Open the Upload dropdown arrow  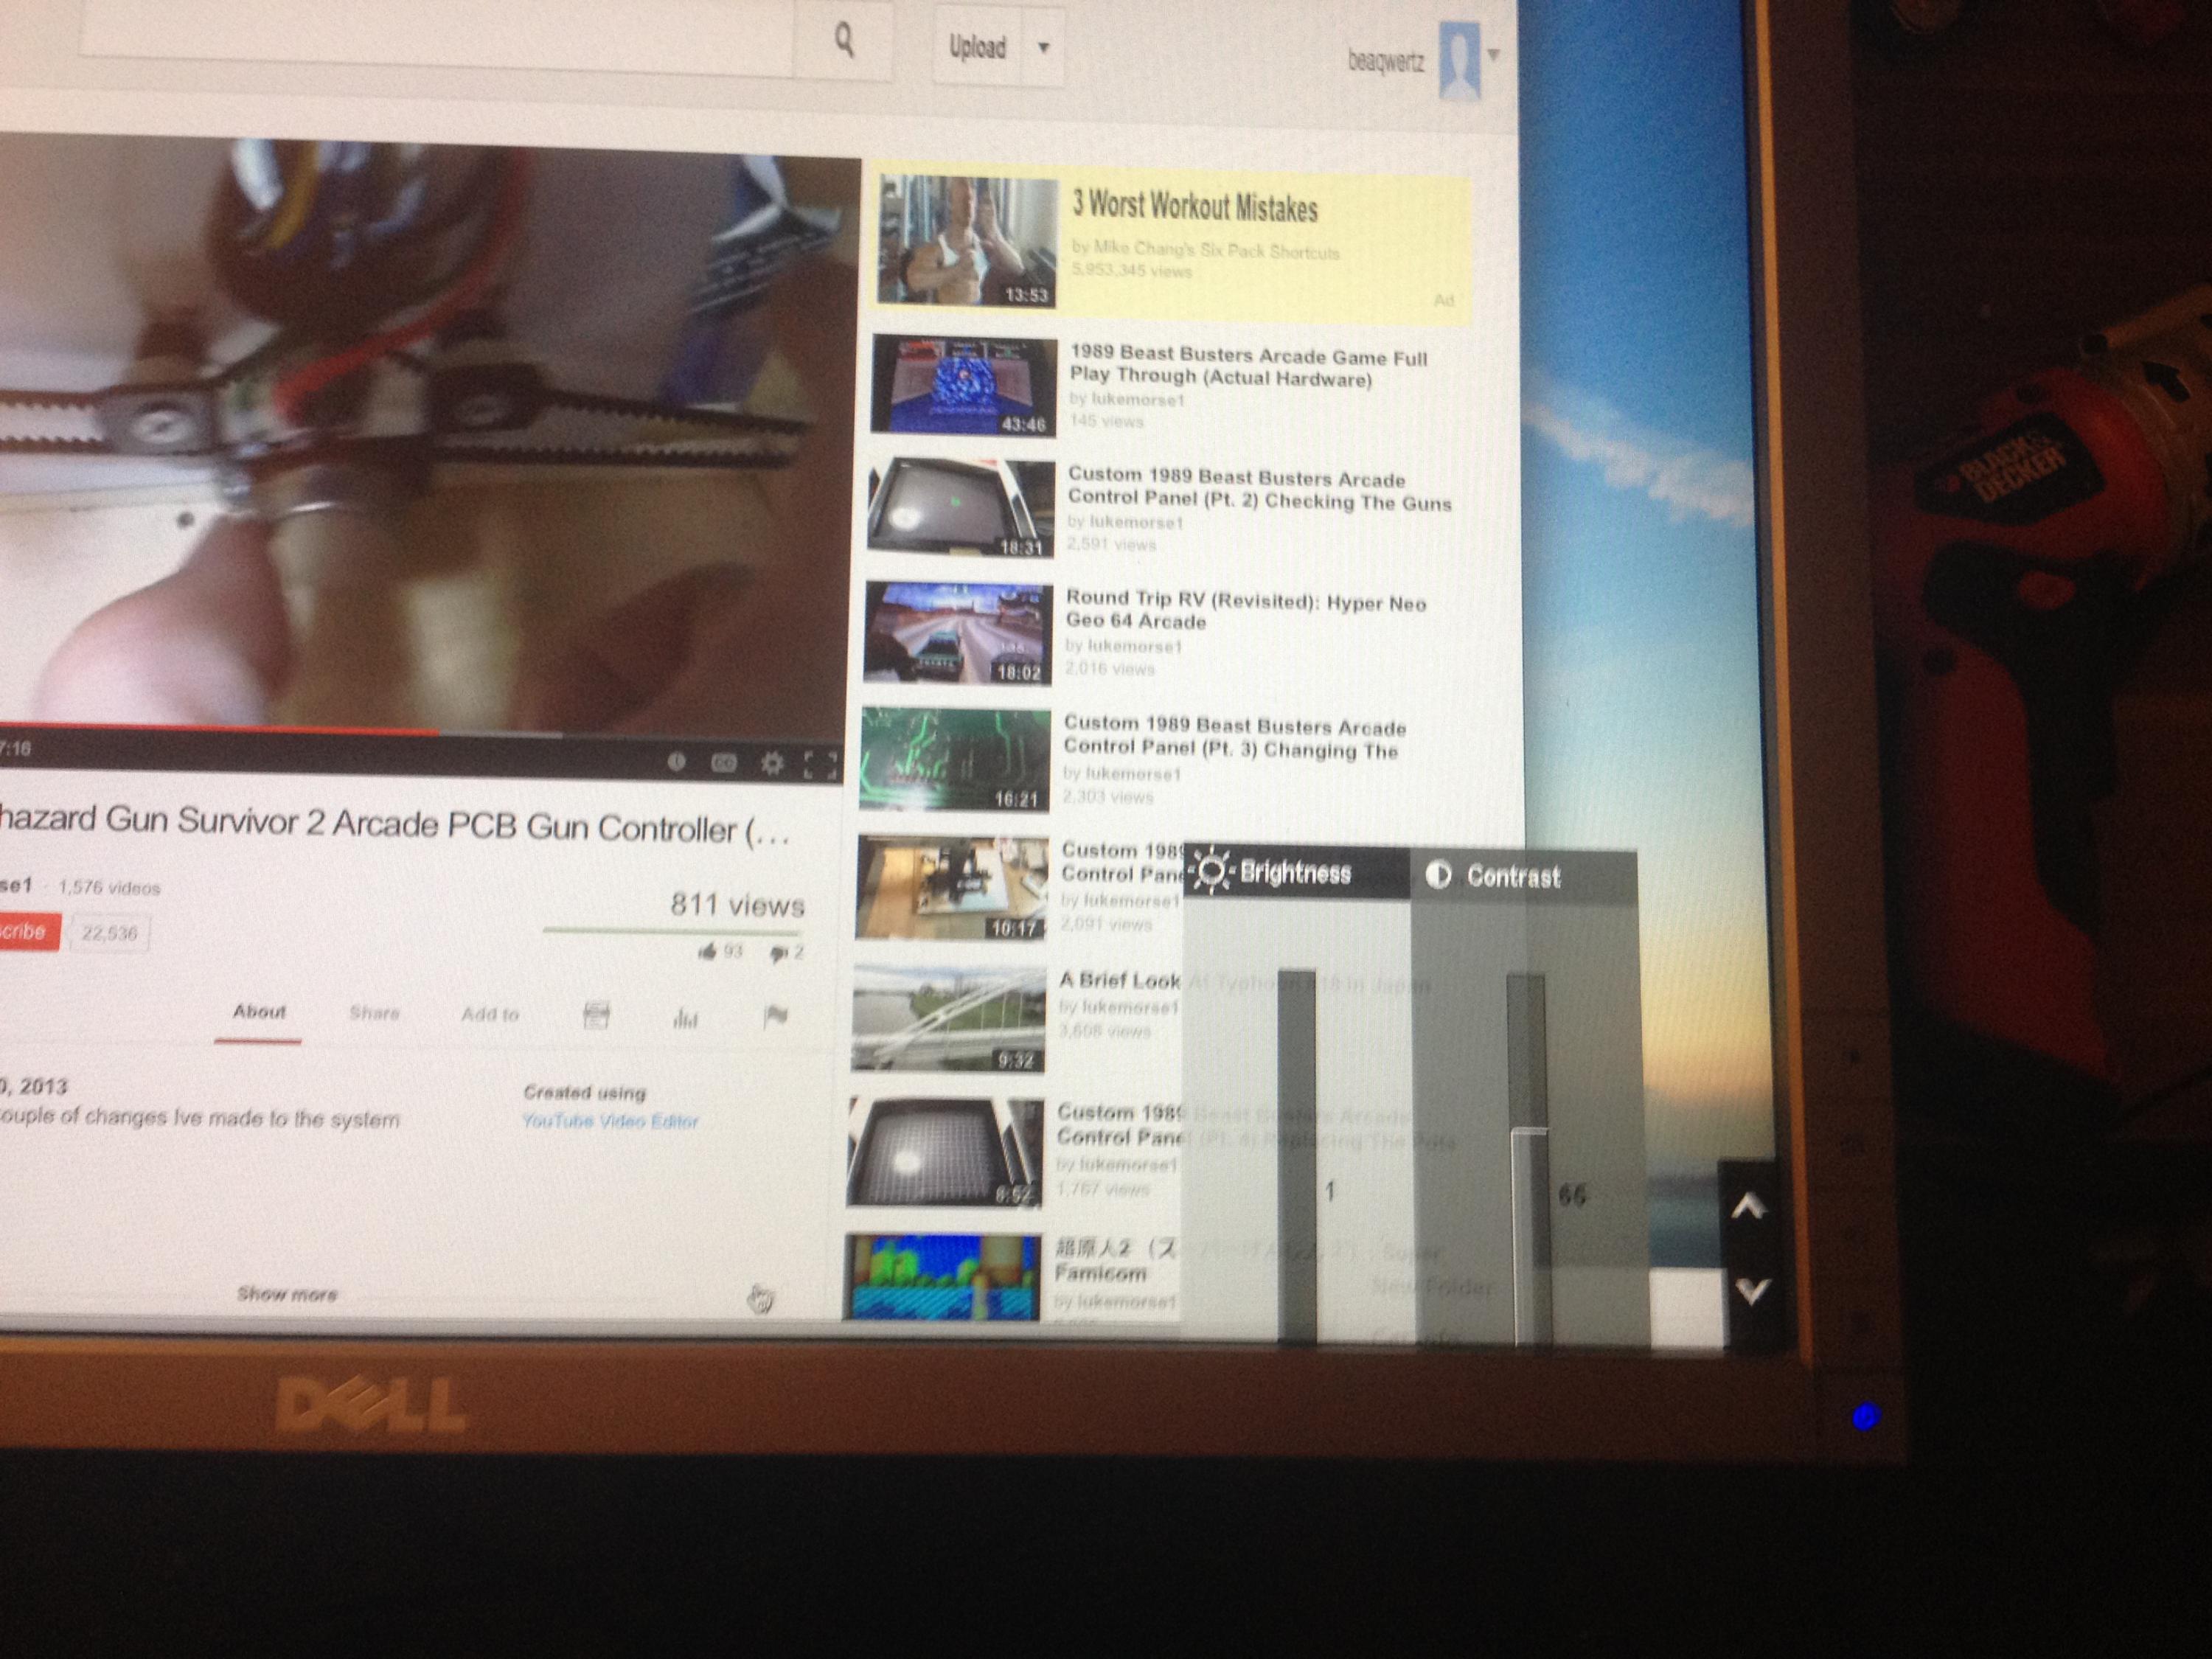tap(1043, 48)
